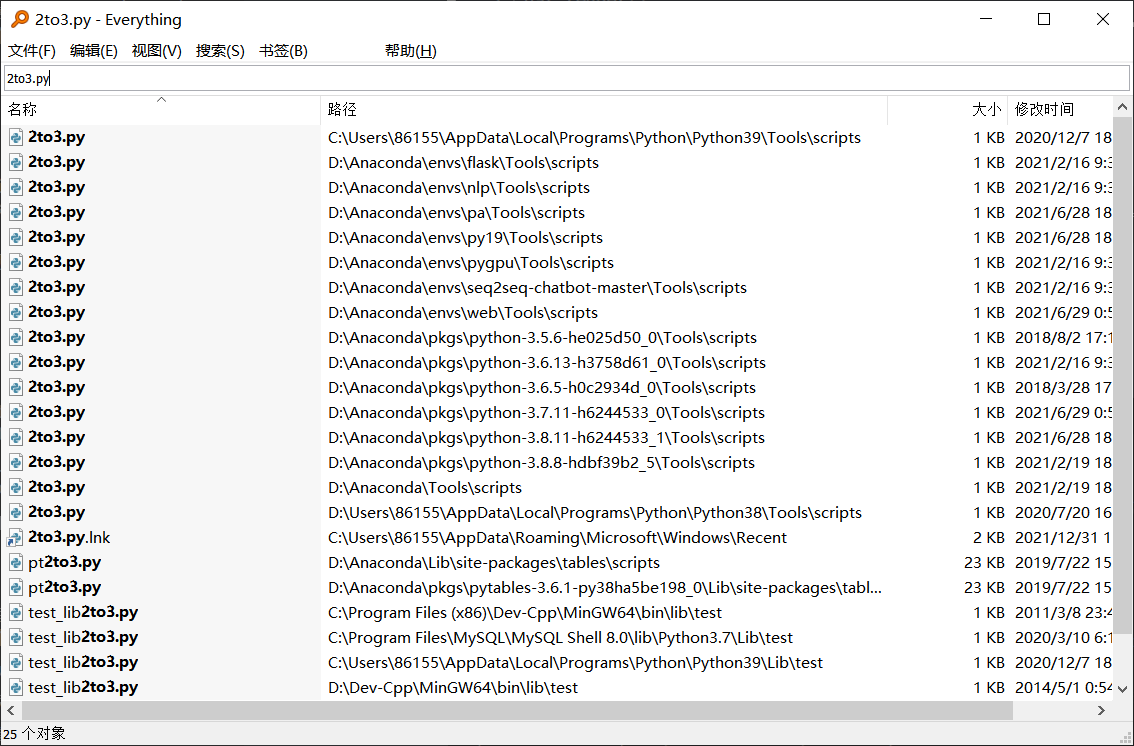
Task: Select Python file icon for Python39\Tools\scripts 2to3.py
Action: coord(16,137)
